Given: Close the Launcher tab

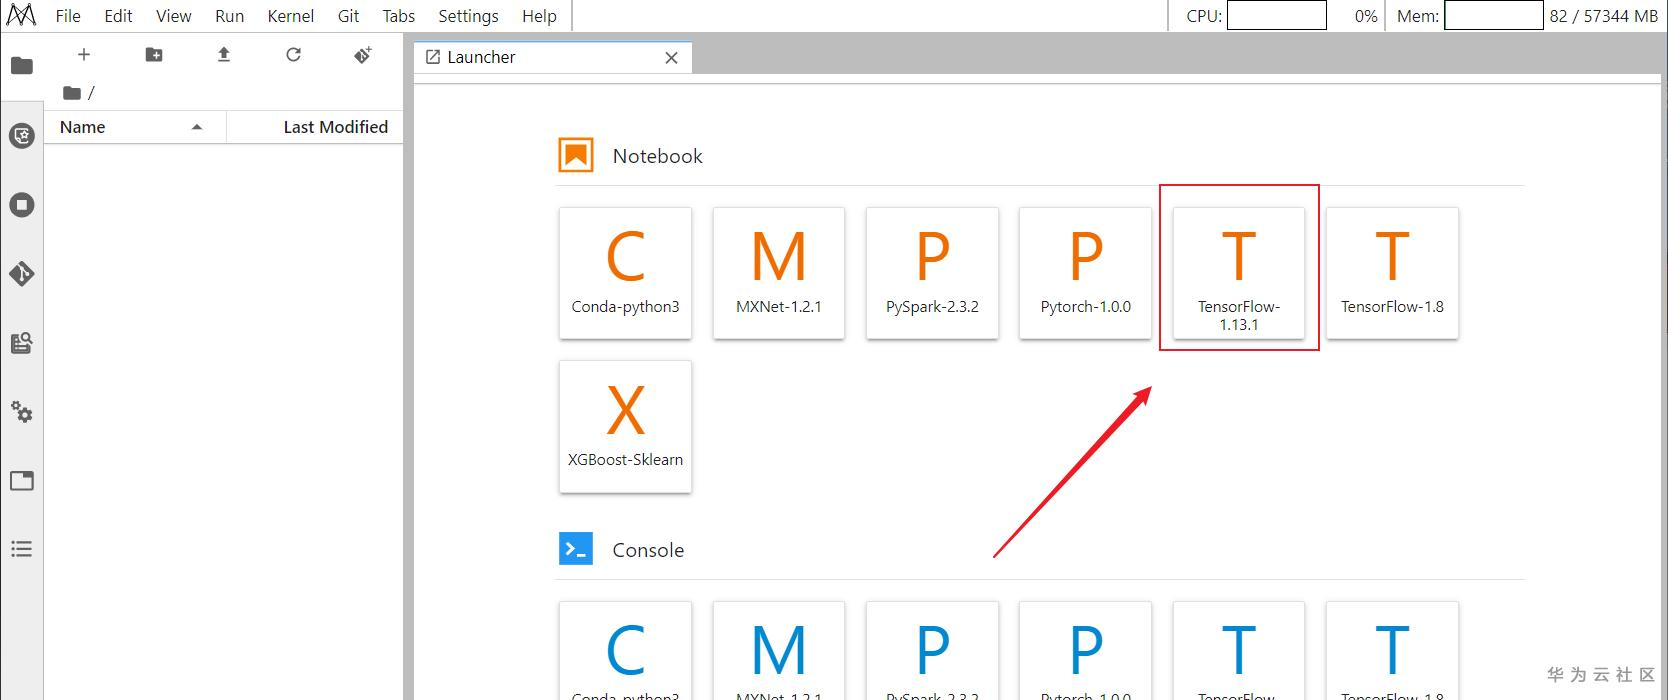Looking at the screenshot, I should pos(672,58).
